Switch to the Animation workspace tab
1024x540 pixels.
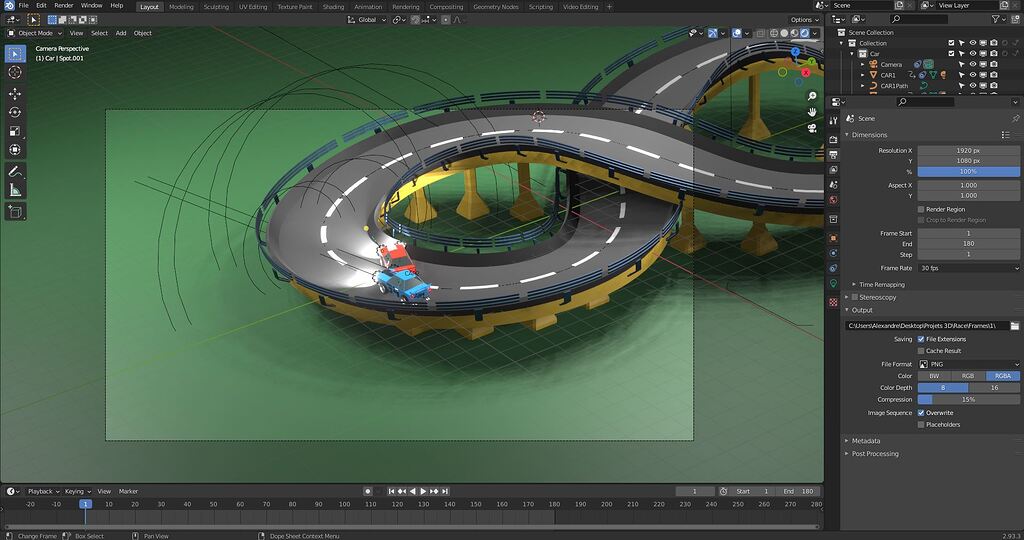point(368,7)
